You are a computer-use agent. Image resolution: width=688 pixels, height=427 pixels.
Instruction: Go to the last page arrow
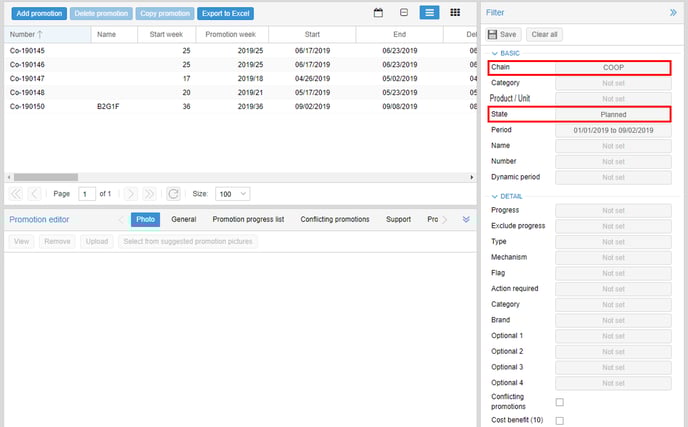149,194
